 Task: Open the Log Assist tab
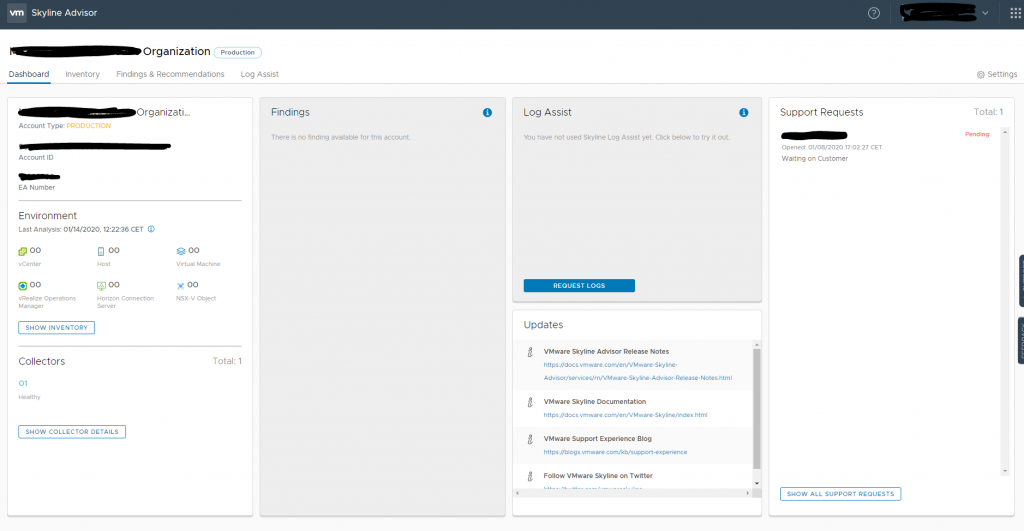coord(259,74)
